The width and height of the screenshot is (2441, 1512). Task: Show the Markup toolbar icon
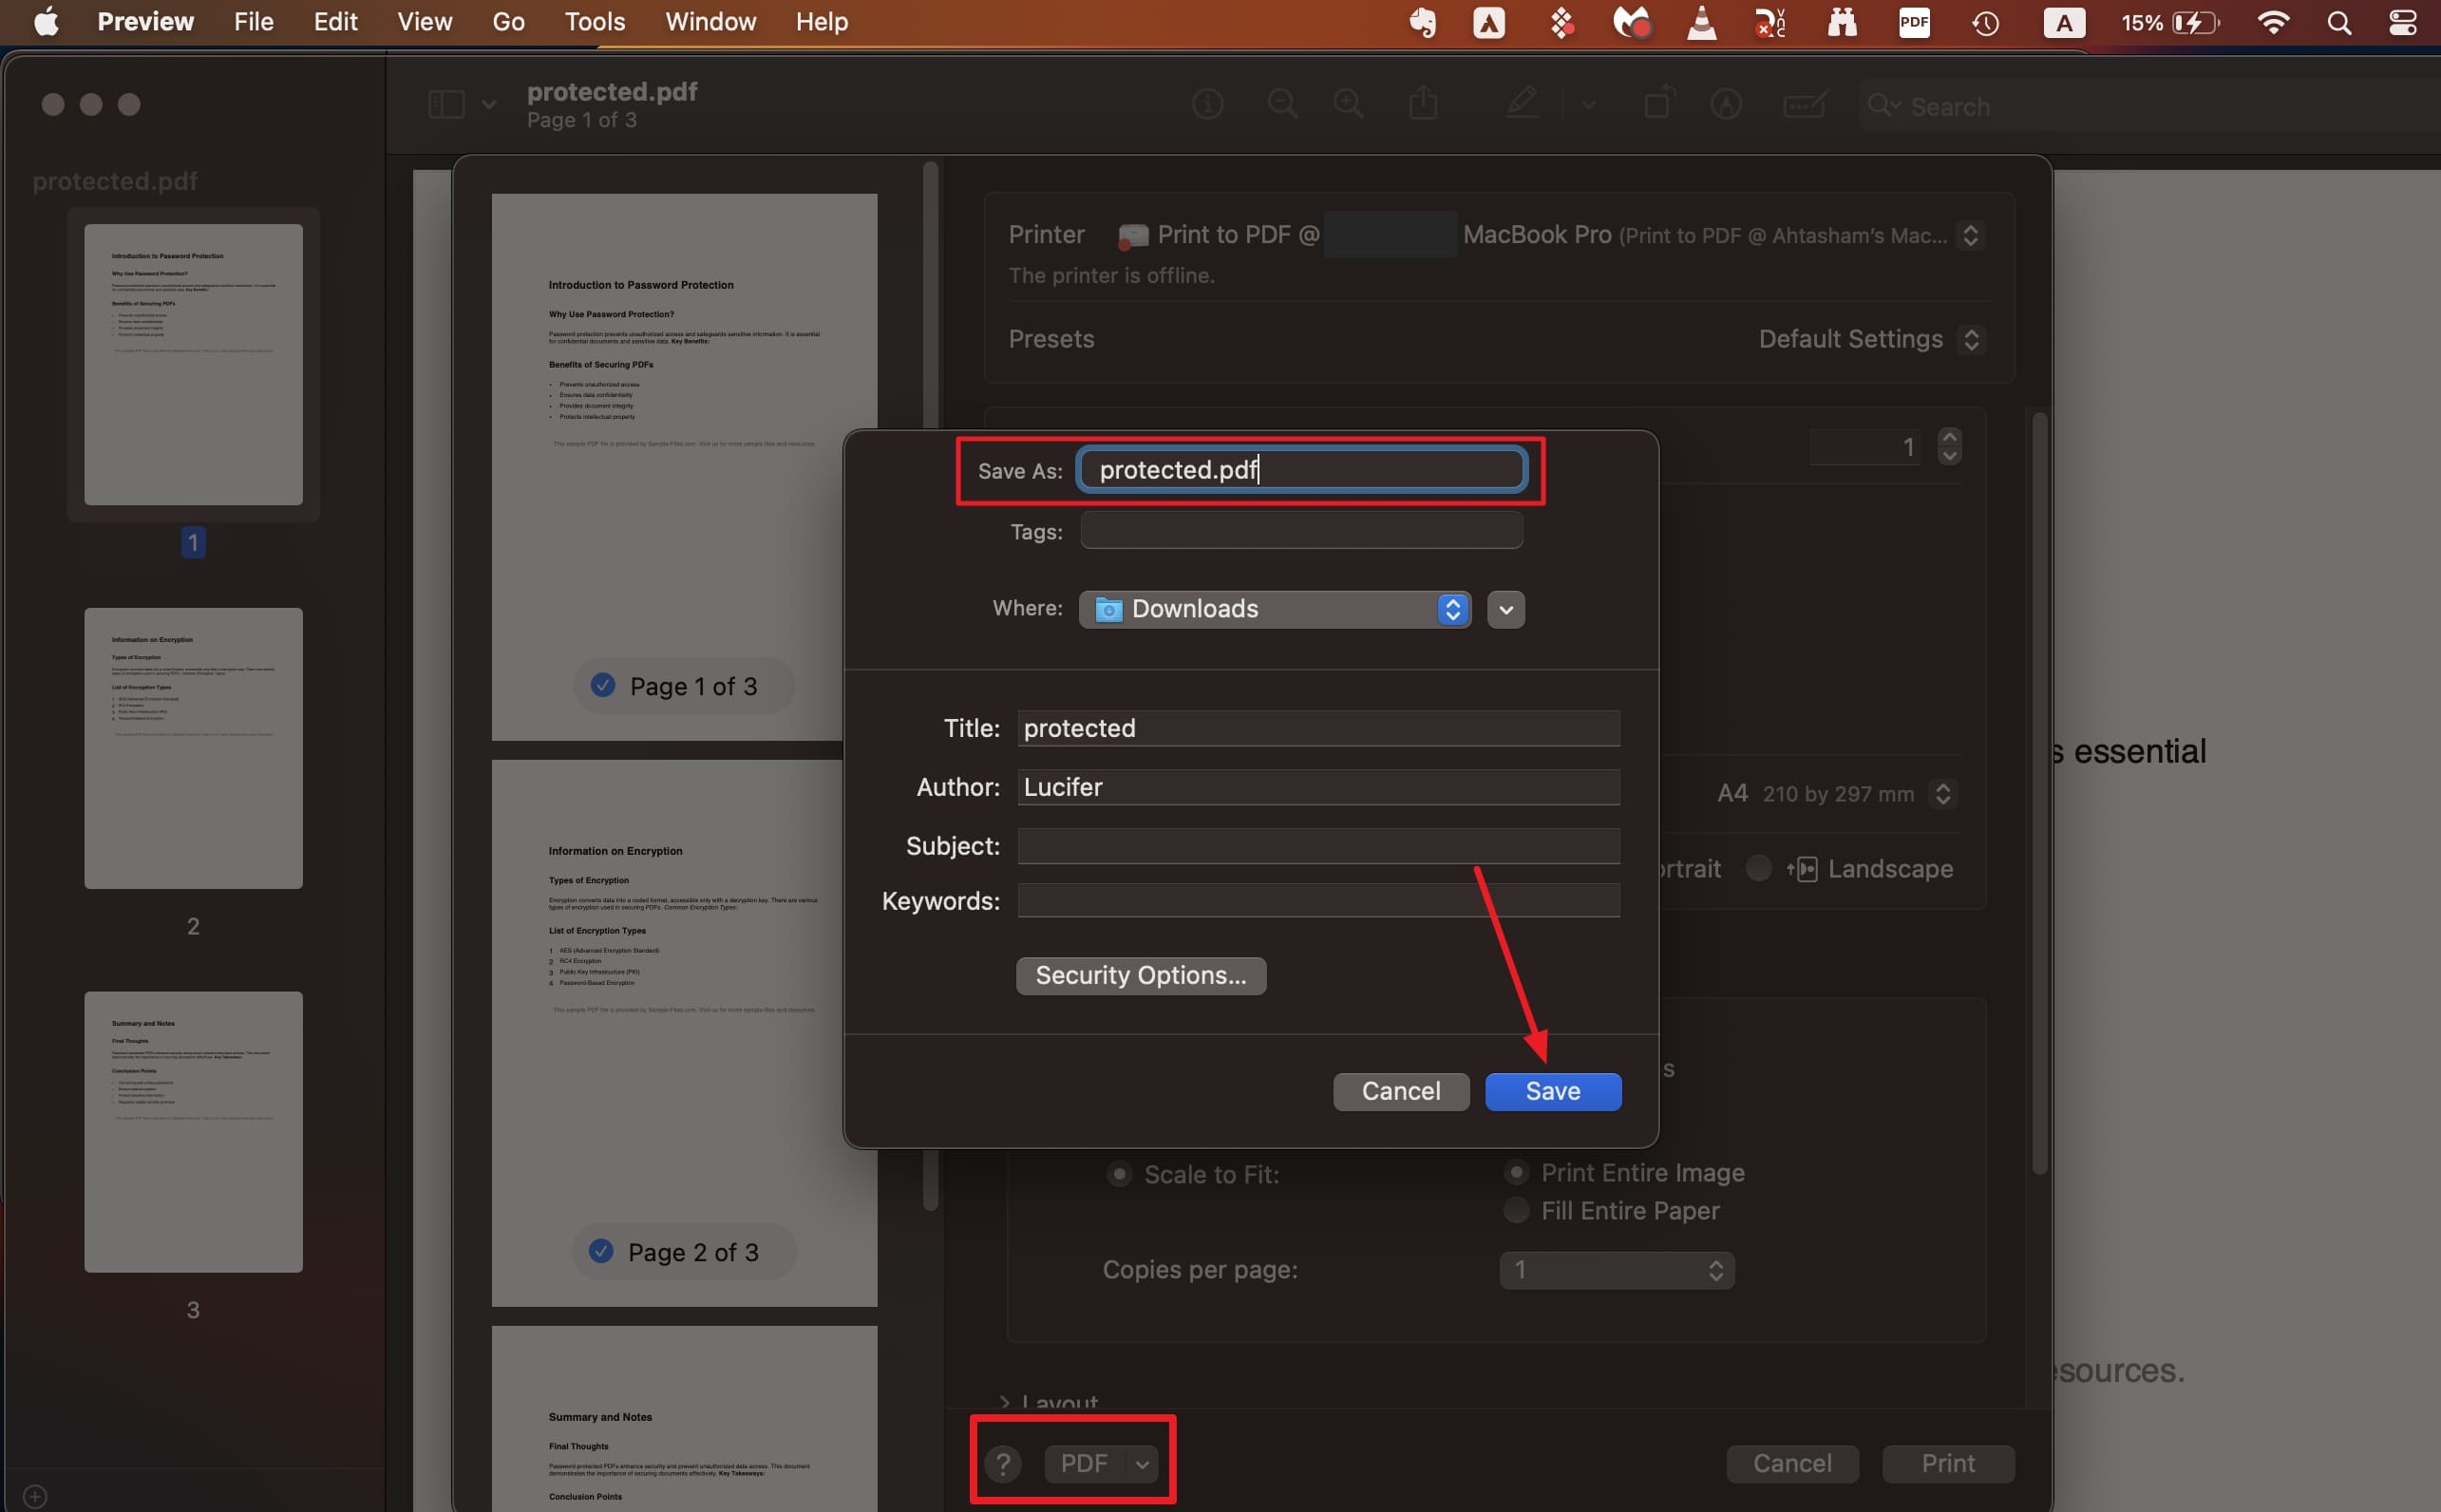tap(1726, 104)
